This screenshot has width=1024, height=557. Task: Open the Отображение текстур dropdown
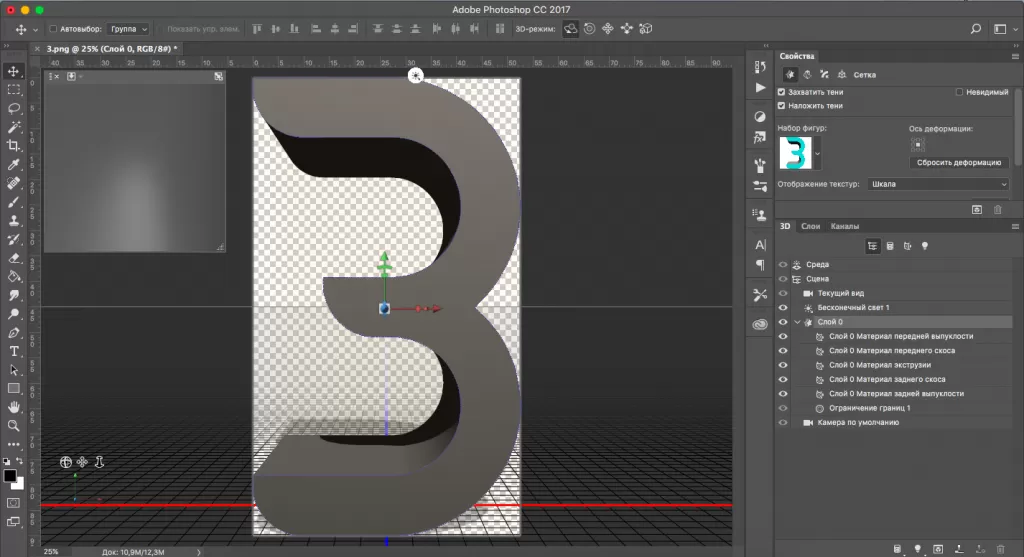point(938,185)
